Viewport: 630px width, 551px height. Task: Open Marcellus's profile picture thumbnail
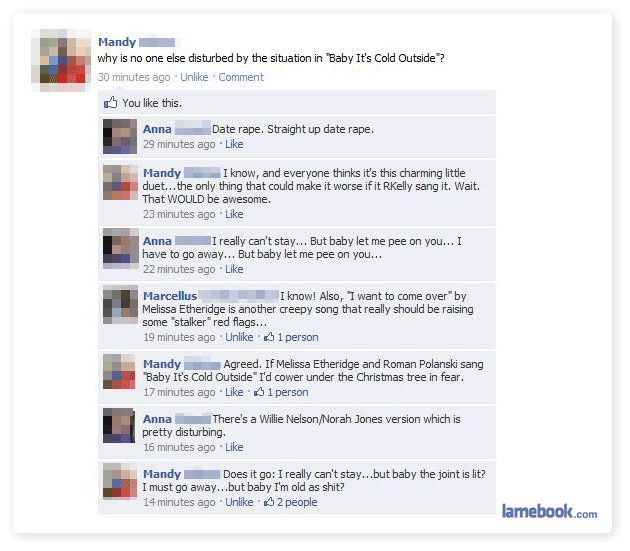coord(120,305)
